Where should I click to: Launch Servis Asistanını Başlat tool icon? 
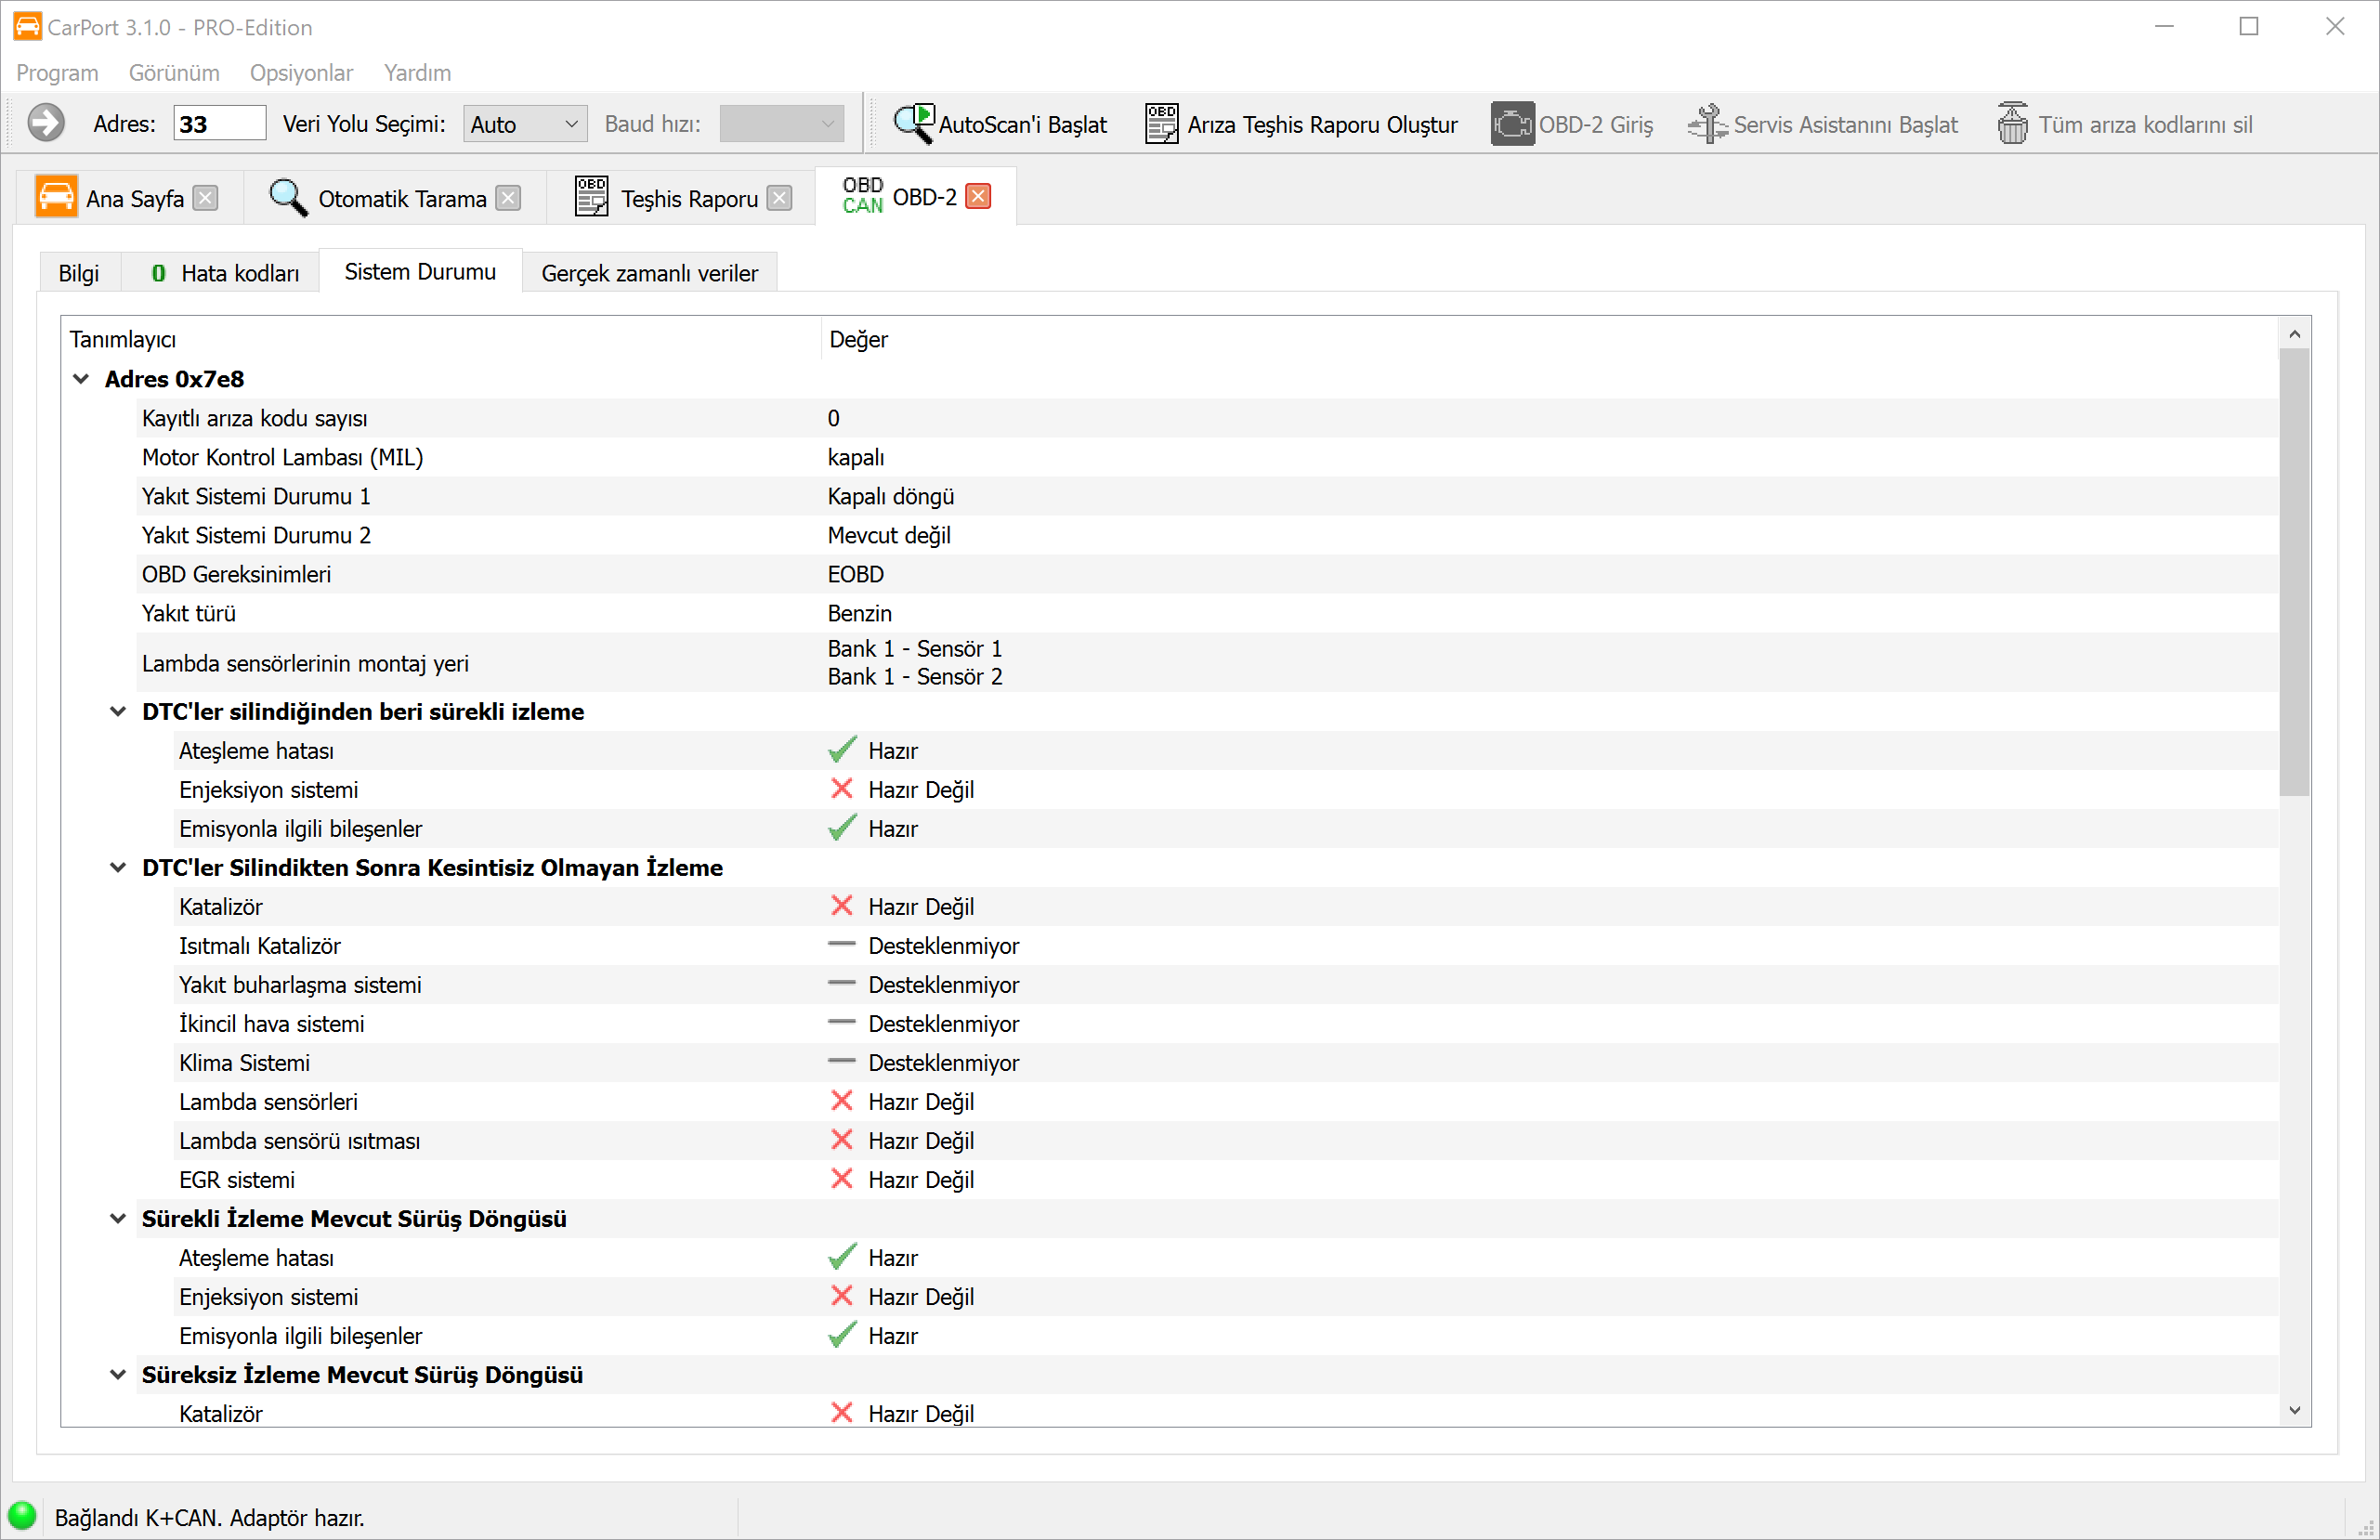click(1707, 124)
